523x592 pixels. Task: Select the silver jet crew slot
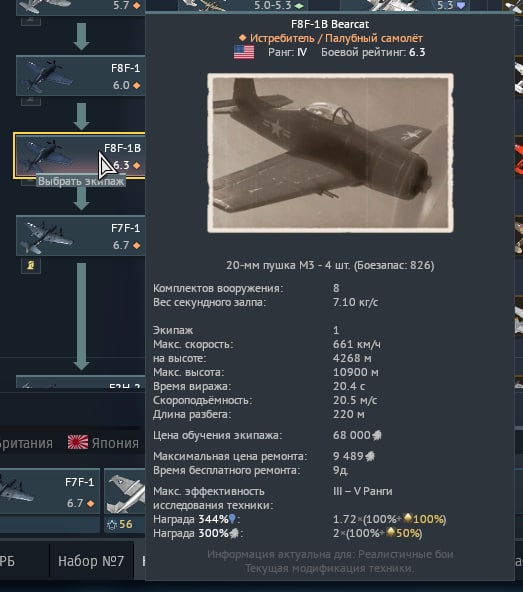pyautogui.click(x=125, y=493)
